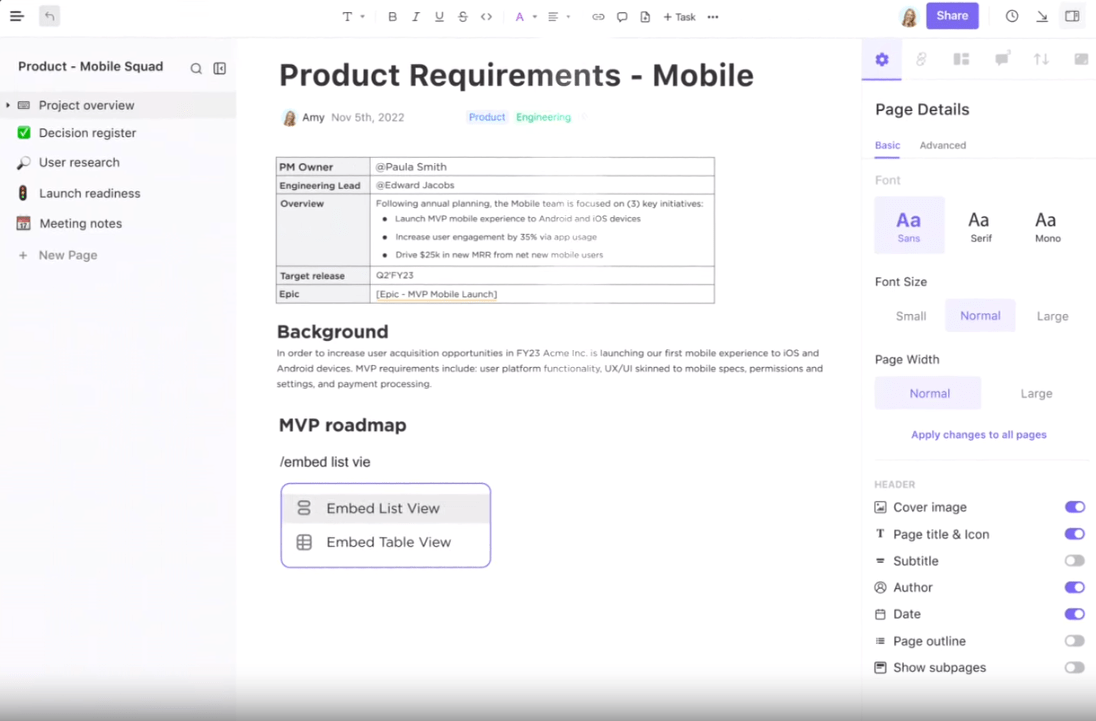Enable the Show subpages toggle
Viewport: 1096px width, 721px height.
(1074, 667)
